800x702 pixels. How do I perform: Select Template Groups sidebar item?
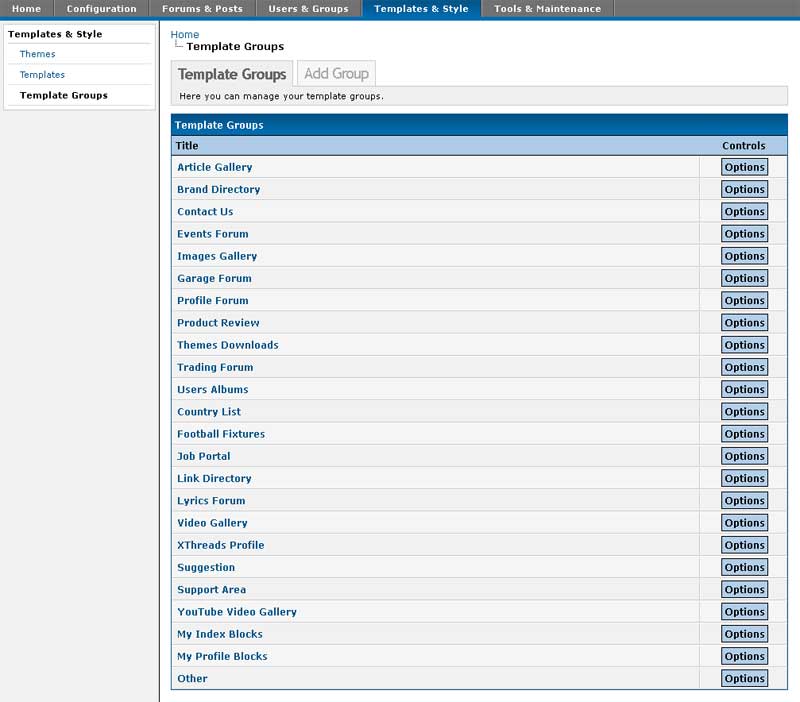(x=64, y=96)
